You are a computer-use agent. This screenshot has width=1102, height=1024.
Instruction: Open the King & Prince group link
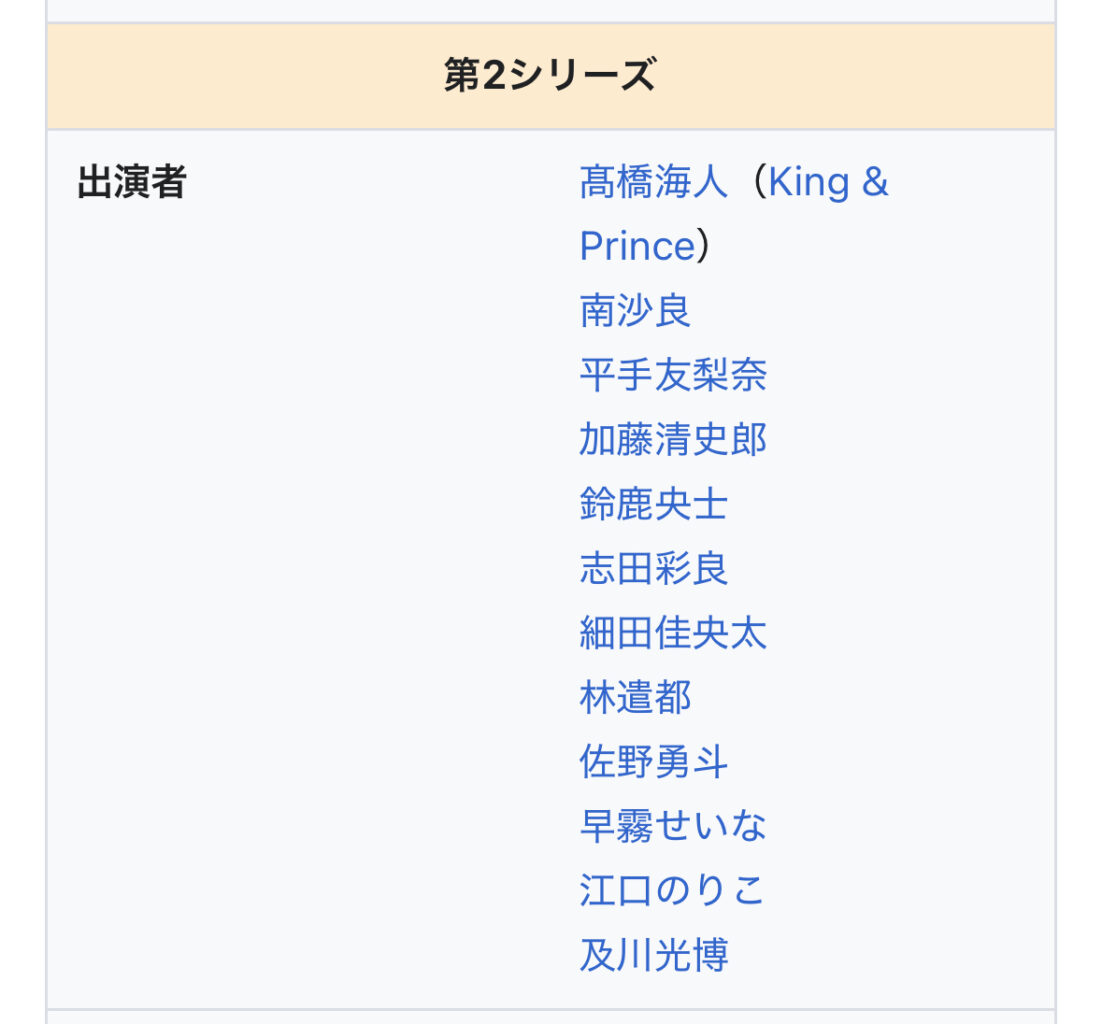point(734,214)
